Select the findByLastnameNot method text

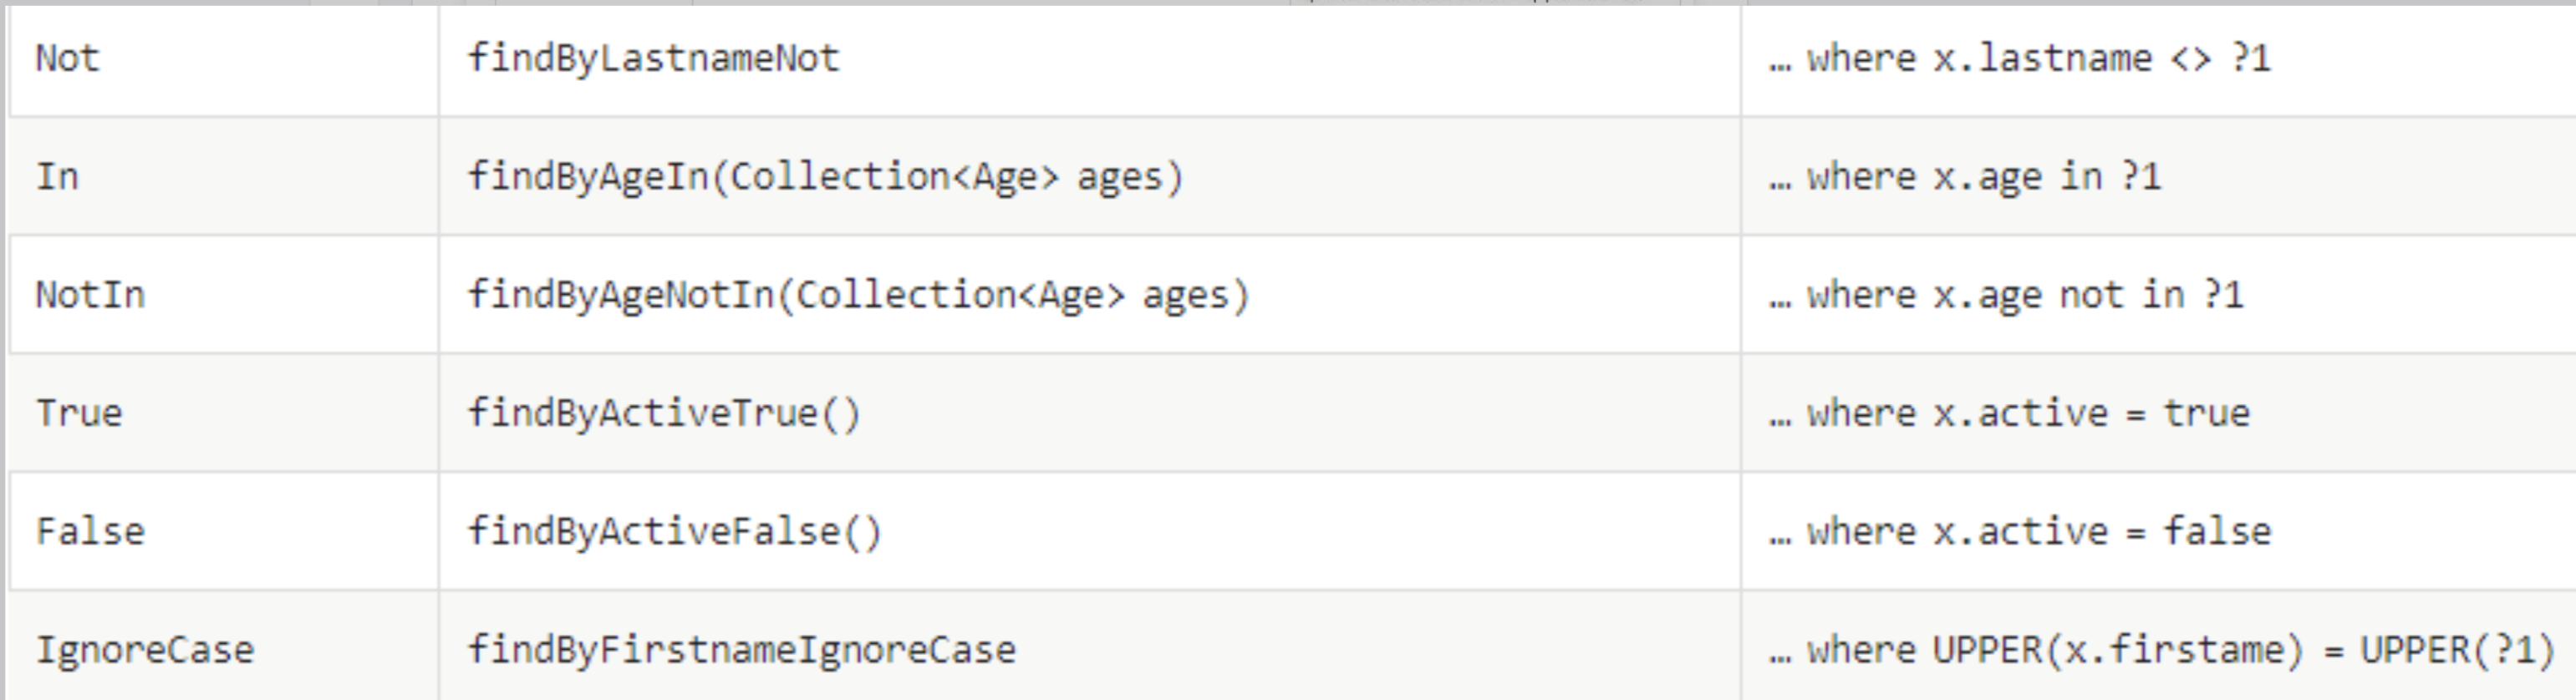pyautogui.click(x=654, y=59)
